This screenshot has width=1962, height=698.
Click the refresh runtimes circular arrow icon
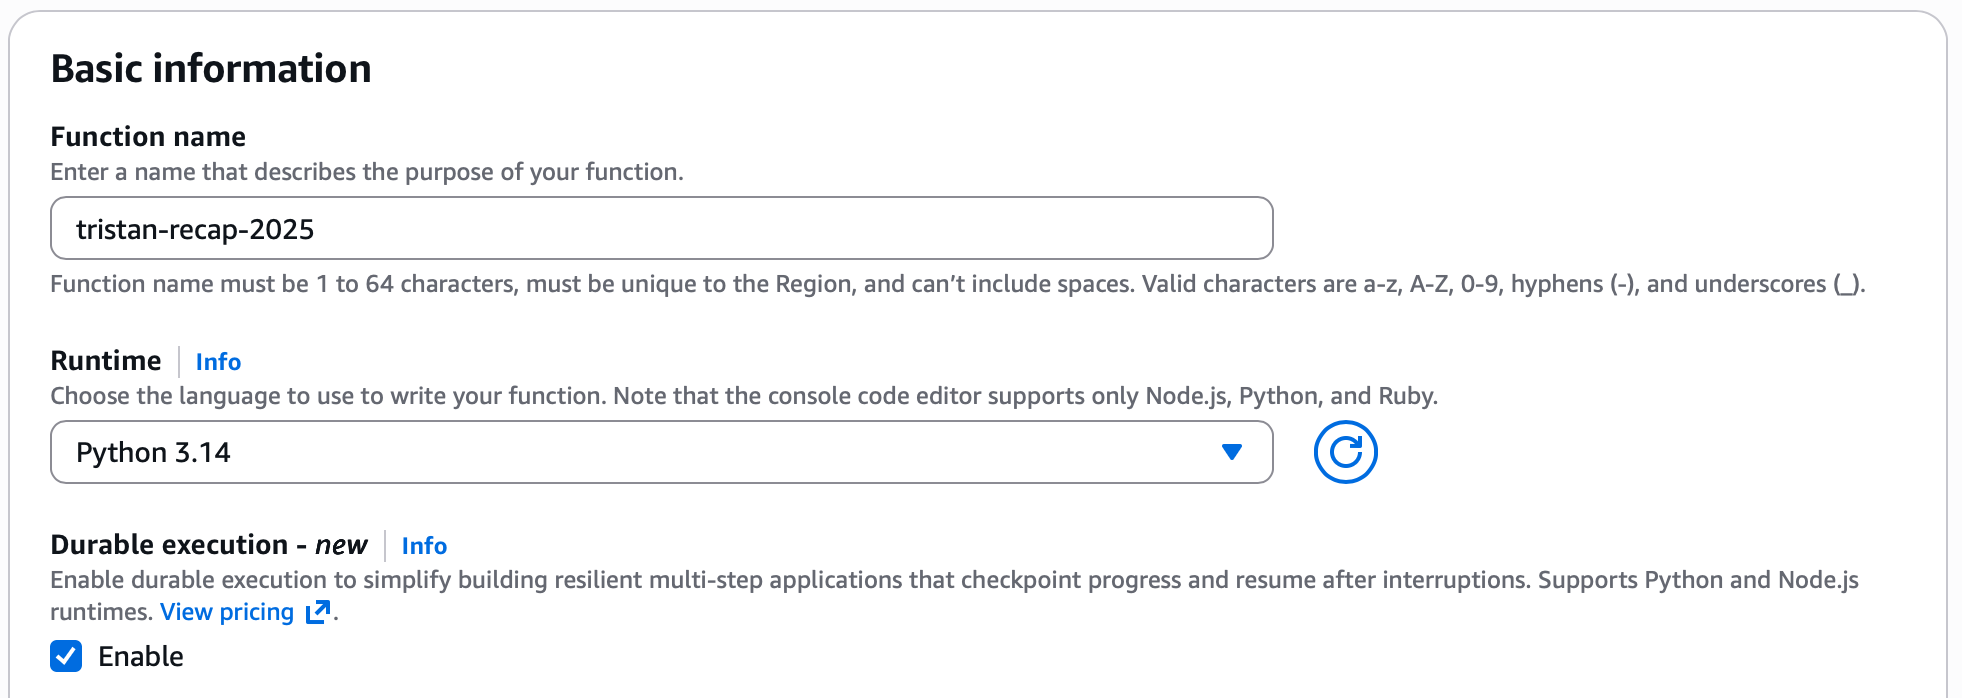[x=1345, y=452]
